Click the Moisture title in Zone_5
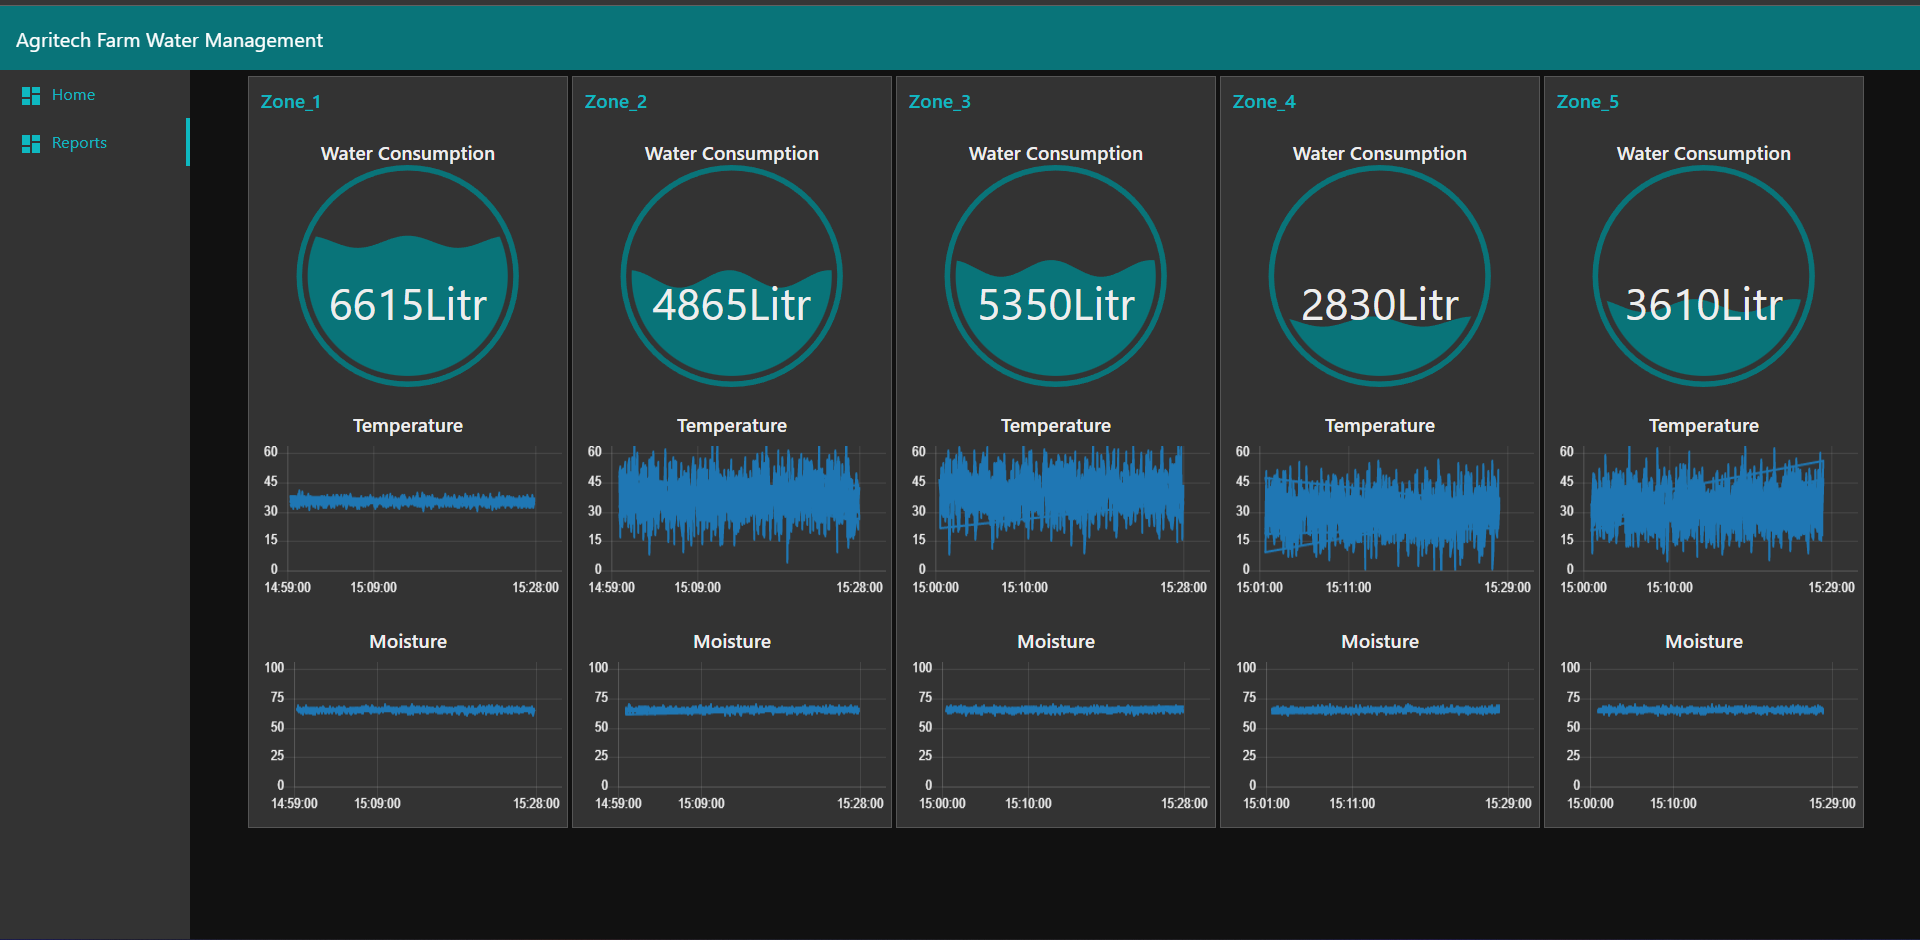 [1704, 642]
